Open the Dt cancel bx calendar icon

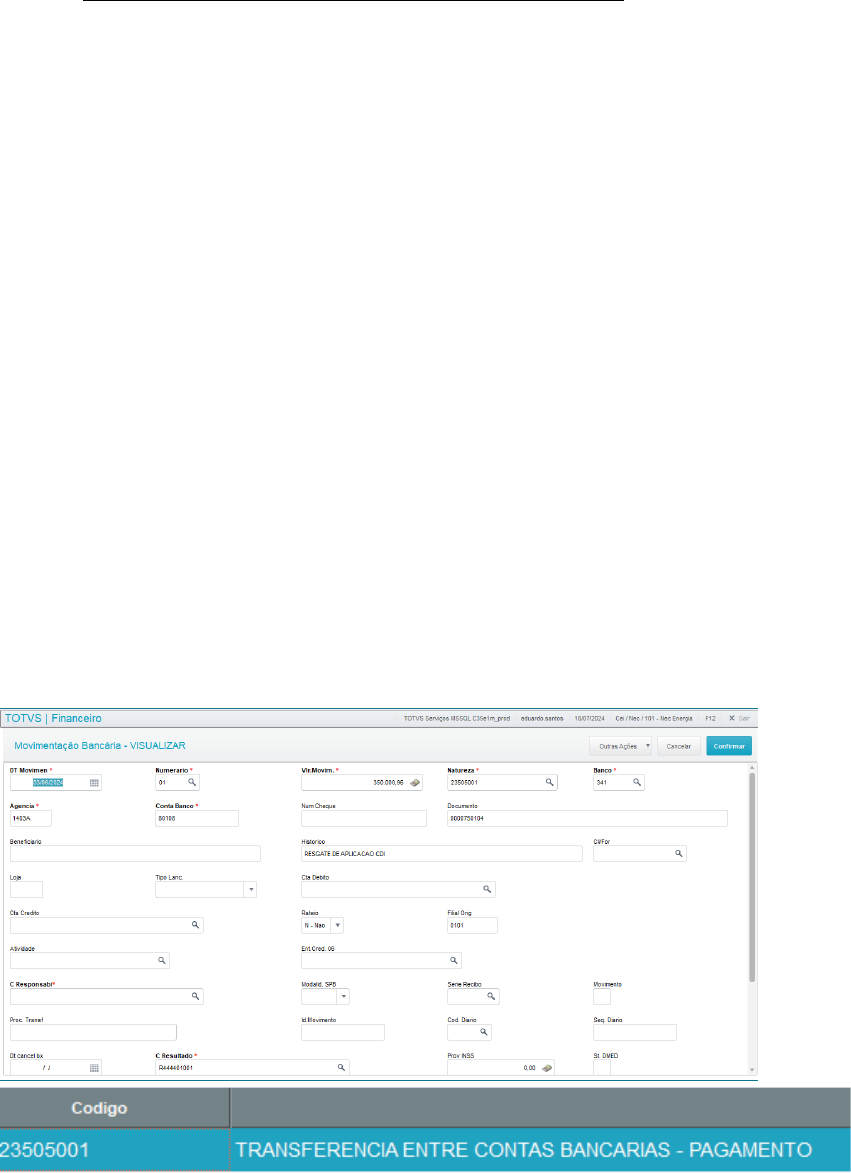tap(95, 1068)
